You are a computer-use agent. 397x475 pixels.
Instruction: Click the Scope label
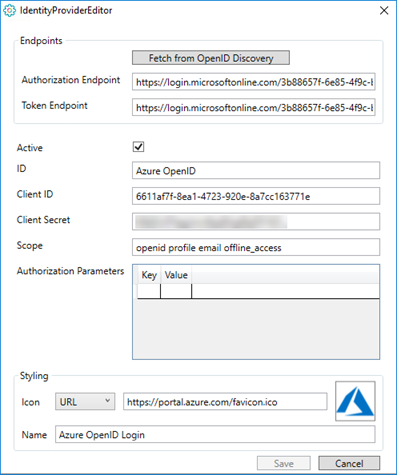[x=30, y=246]
